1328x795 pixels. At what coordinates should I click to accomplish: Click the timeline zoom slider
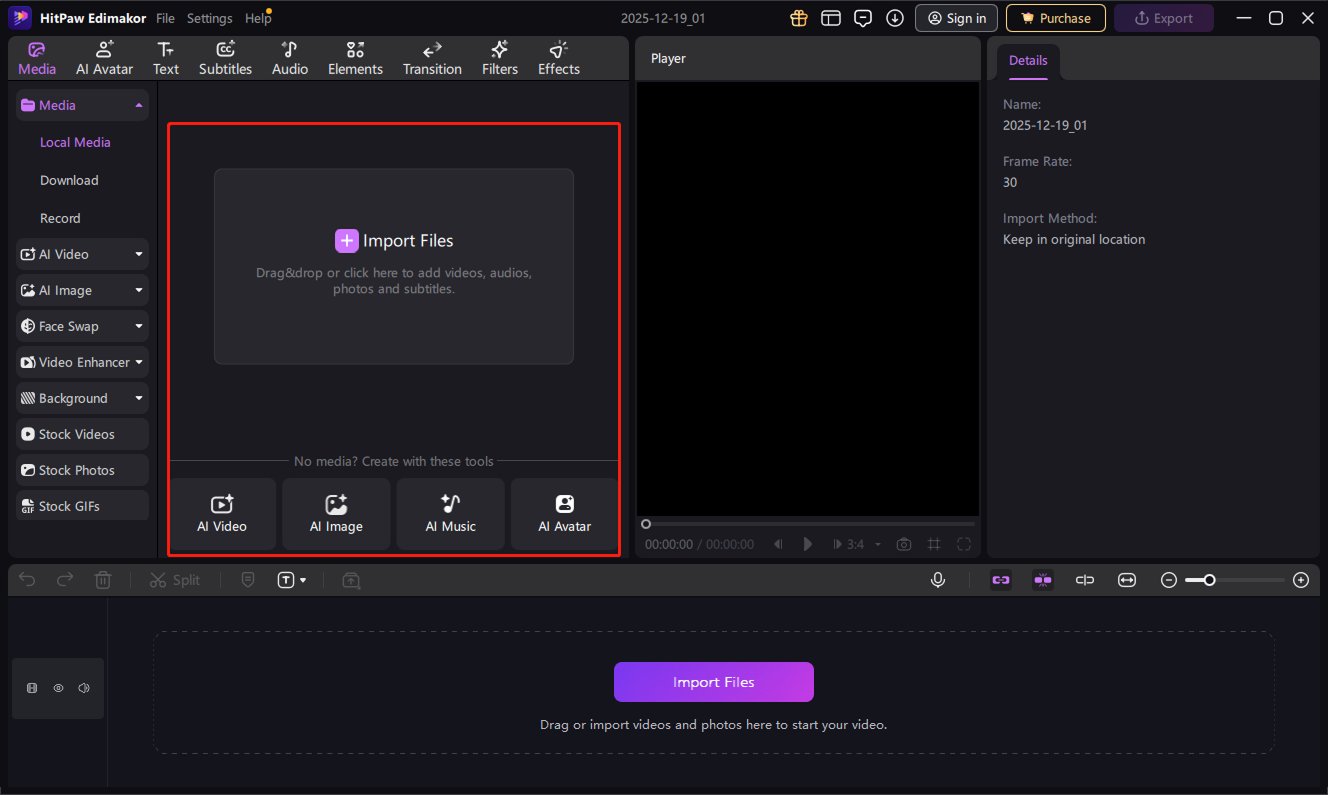tap(1234, 580)
